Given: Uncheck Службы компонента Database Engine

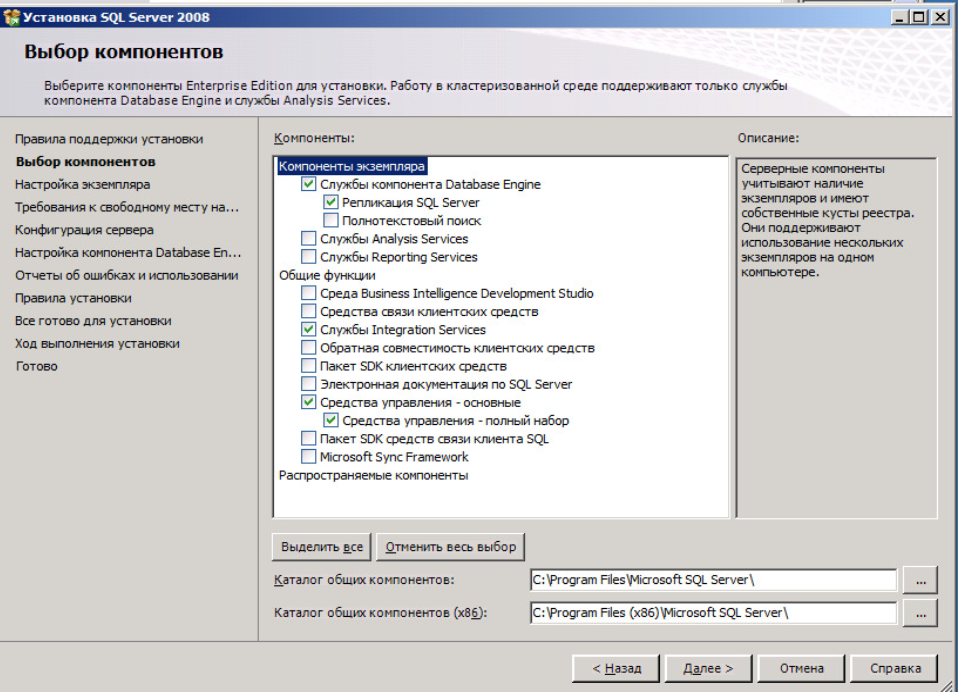Looking at the screenshot, I should (x=309, y=185).
